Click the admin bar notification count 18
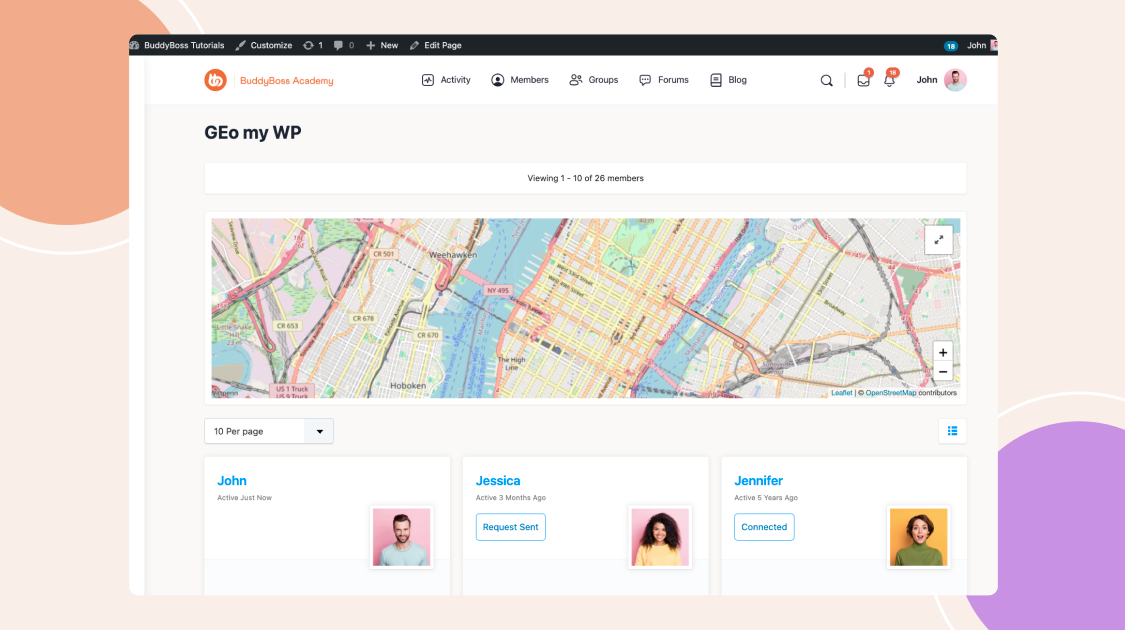The image size is (1125, 630). coord(951,46)
